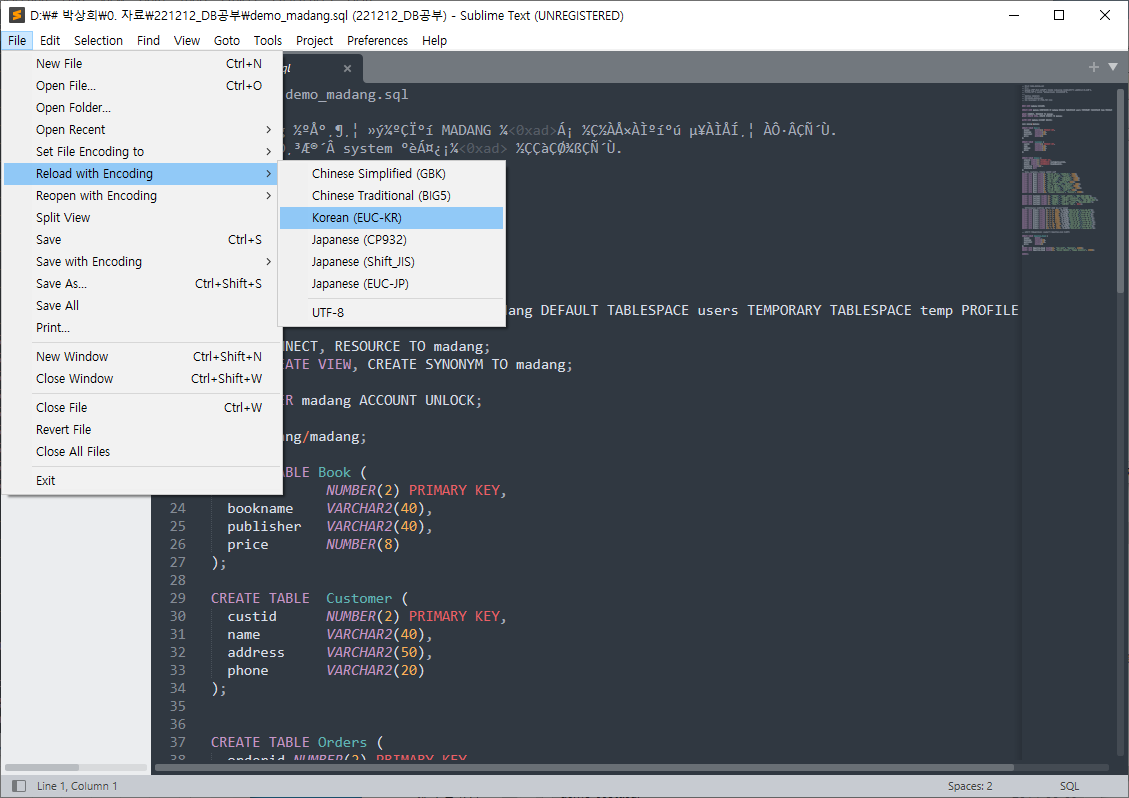Click the word bookname on line 24
The width and height of the screenshot is (1129, 798).
[260, 508]
